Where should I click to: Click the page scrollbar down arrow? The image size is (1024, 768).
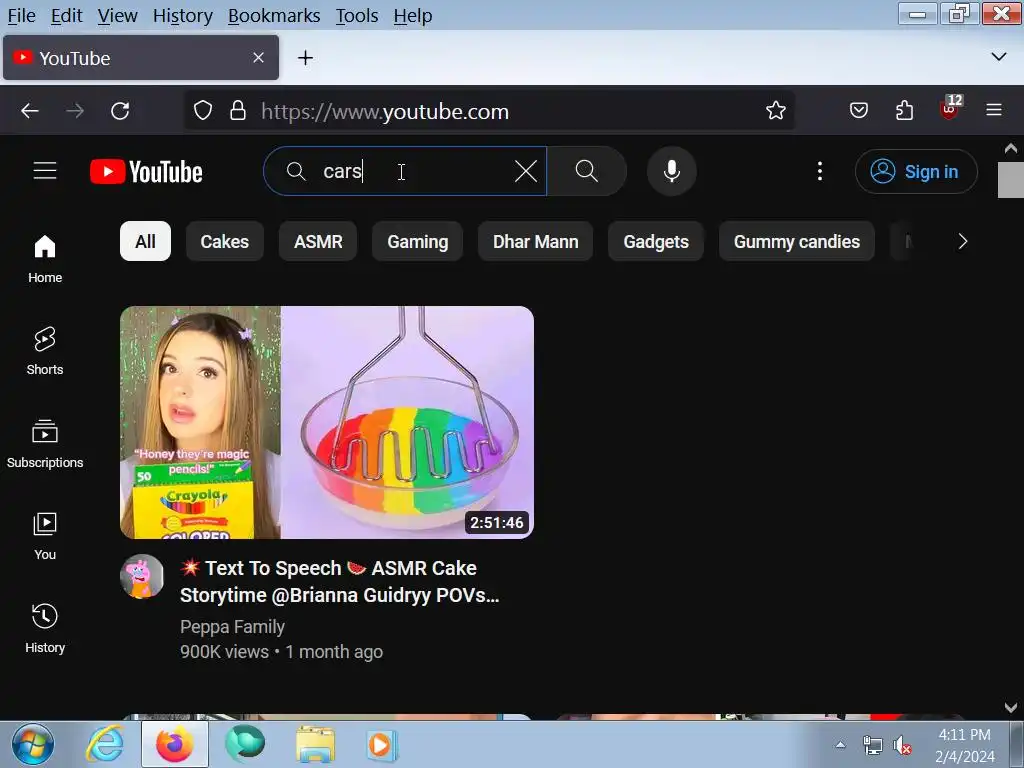(x=1011, y=707)
